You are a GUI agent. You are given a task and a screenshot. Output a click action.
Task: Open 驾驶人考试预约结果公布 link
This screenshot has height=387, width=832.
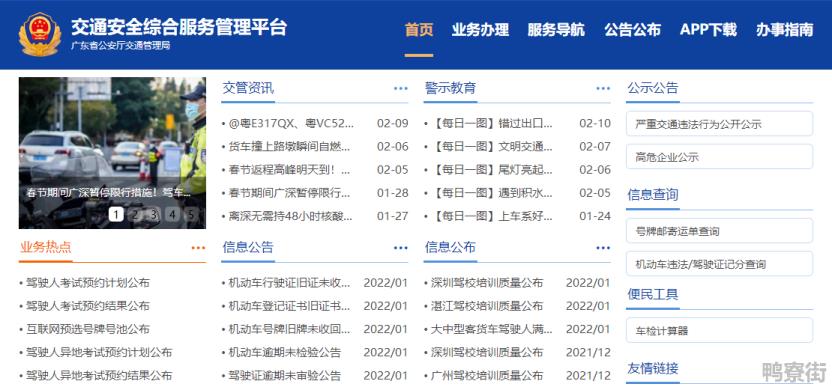tap(88, 306)
